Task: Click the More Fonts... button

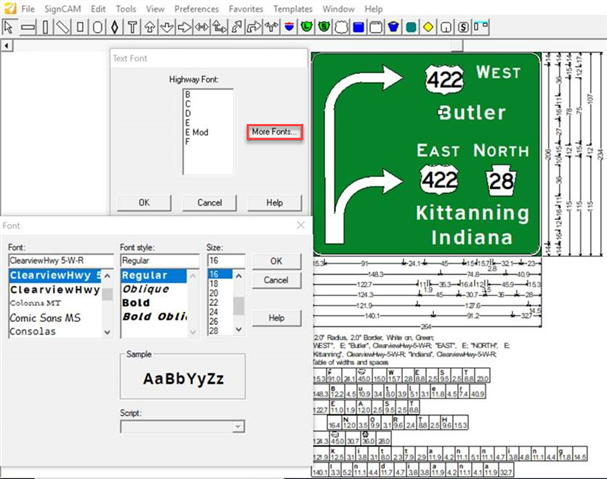Action: 274,132
